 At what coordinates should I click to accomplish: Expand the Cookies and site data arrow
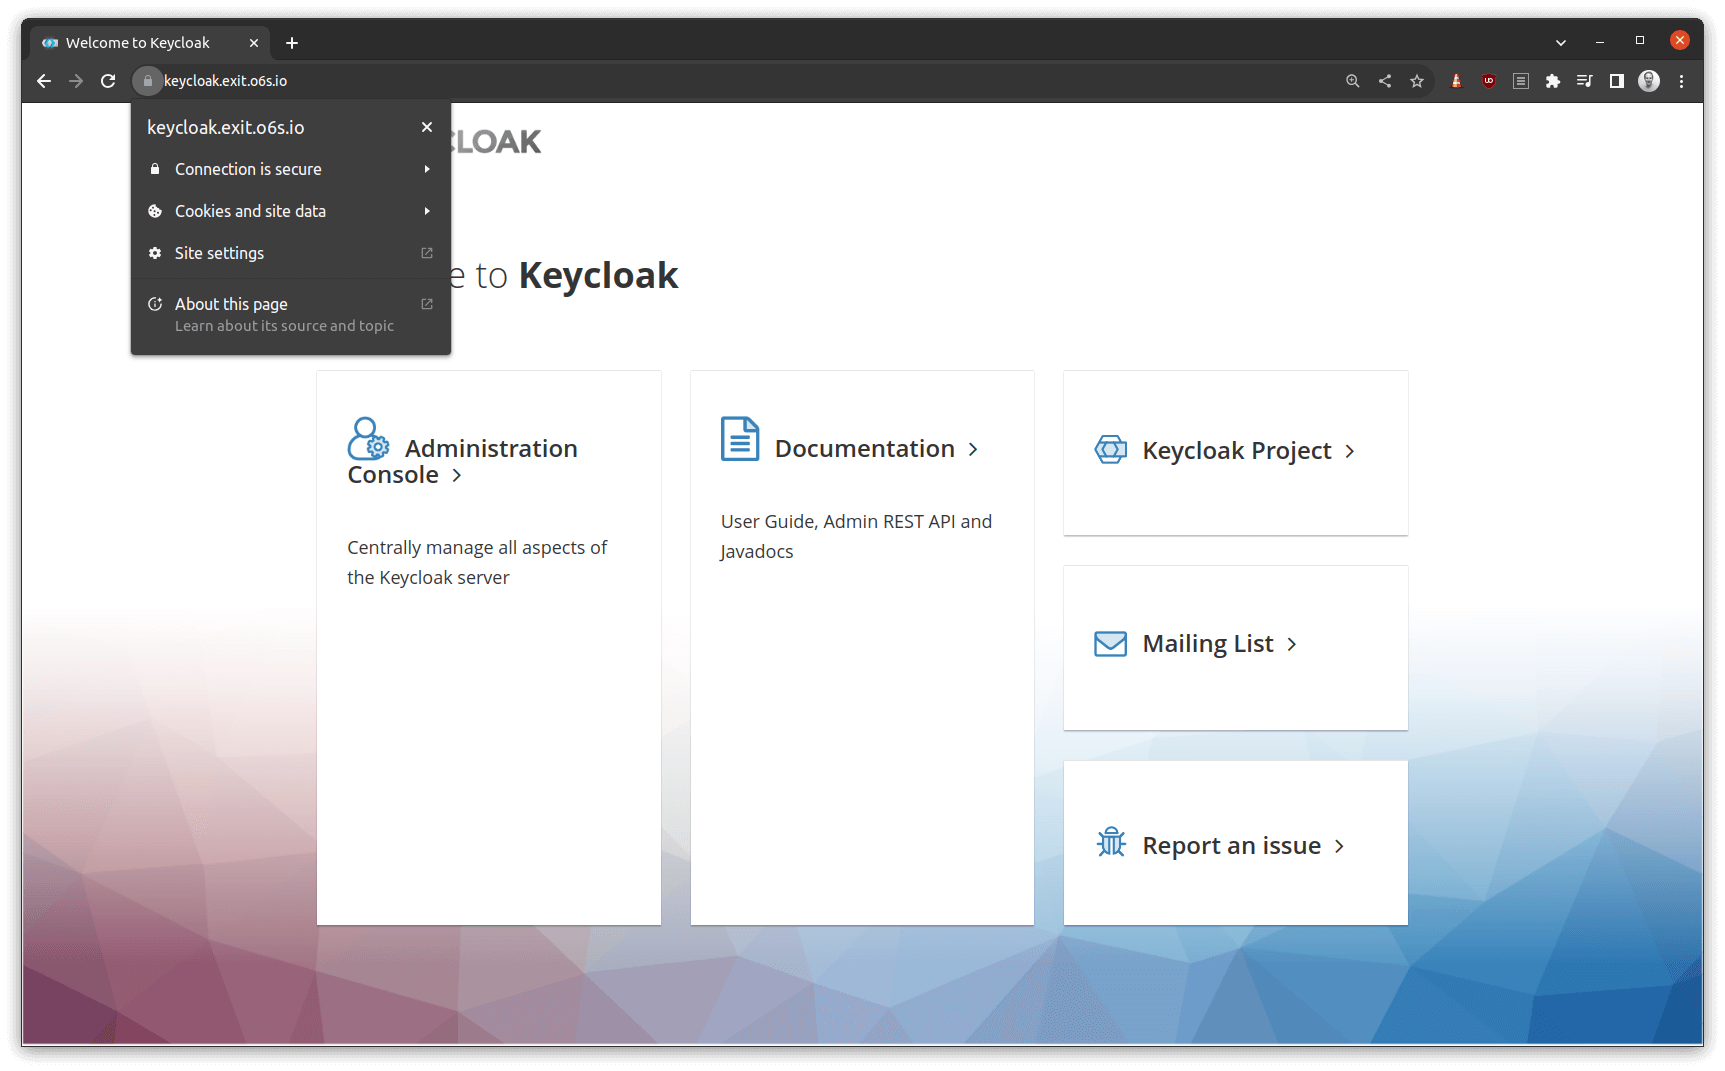(427, 211)
